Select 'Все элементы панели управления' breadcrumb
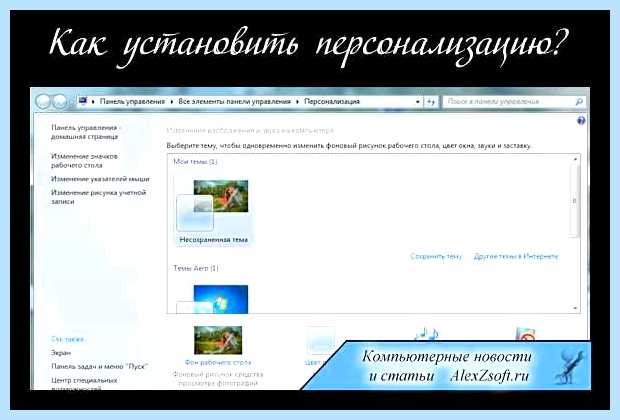Screen dimensions: 620x420 [x=234, y=101]
